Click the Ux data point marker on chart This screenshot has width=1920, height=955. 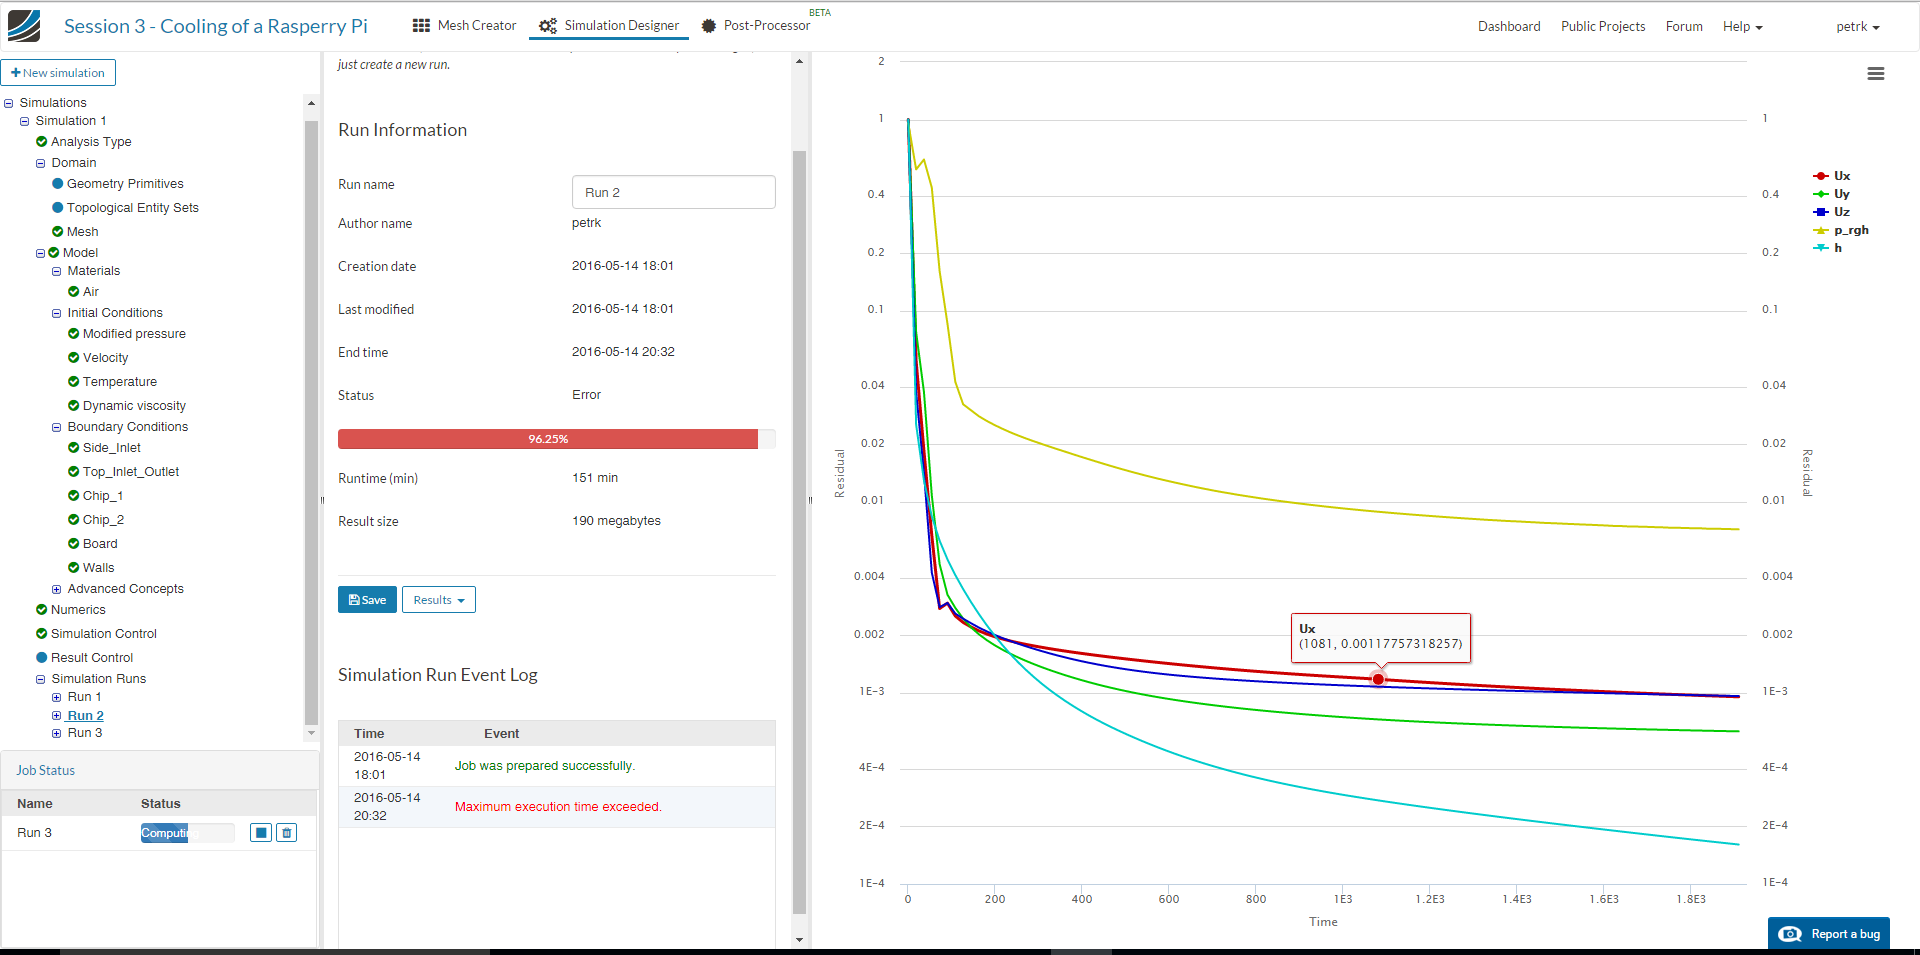tap(1378, 680)
